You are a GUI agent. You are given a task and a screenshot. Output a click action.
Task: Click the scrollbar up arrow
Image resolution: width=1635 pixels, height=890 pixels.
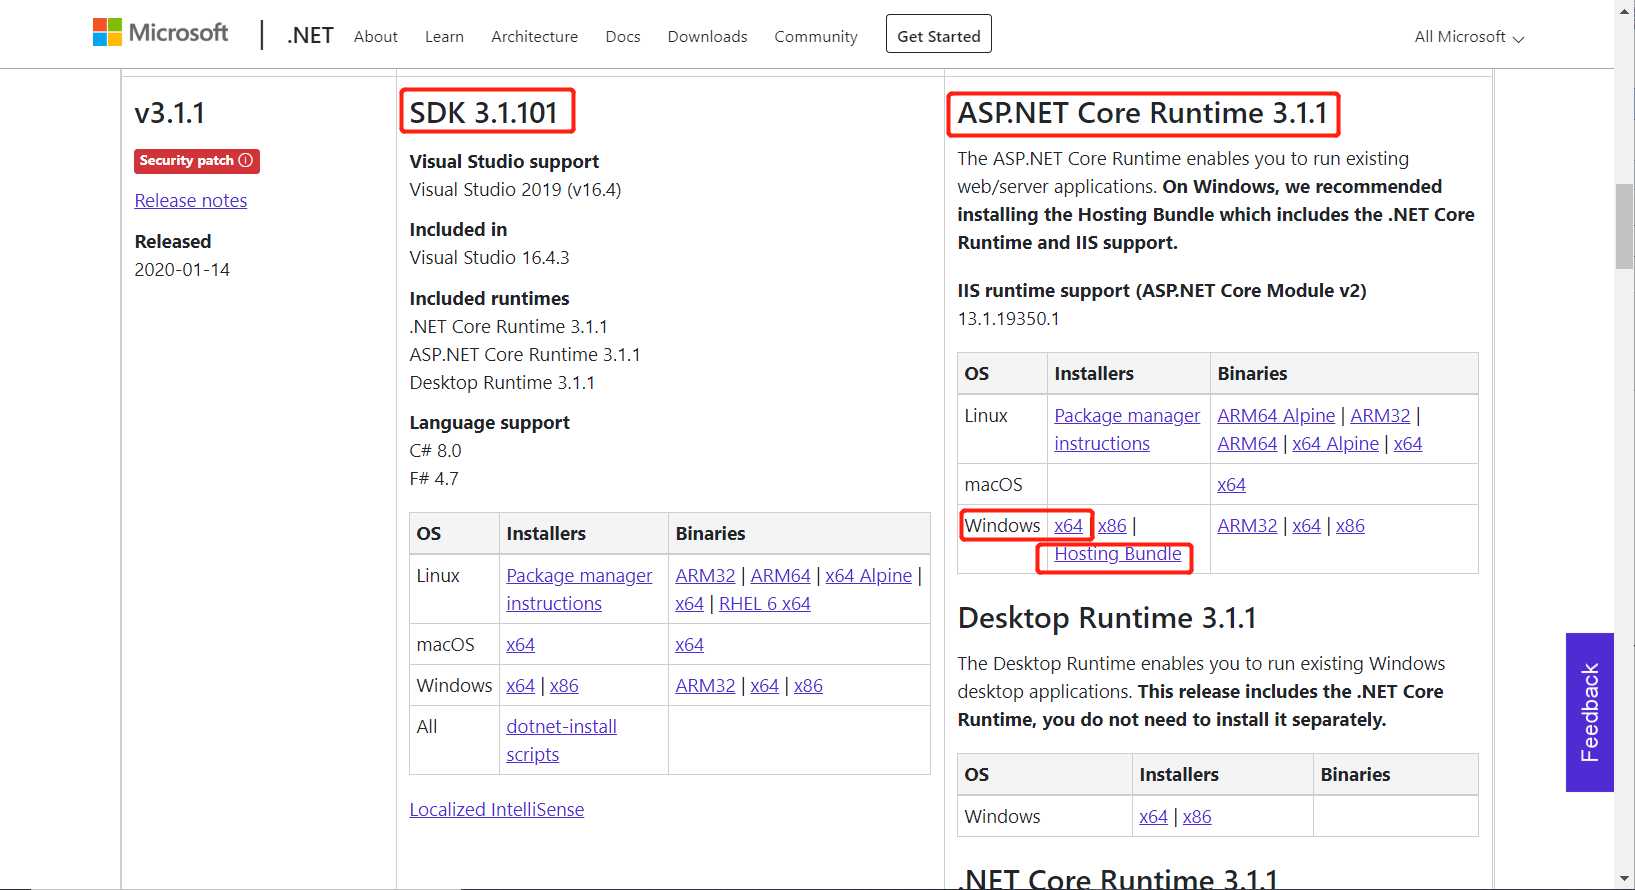pyautogui.click(x=1625, y=9)
